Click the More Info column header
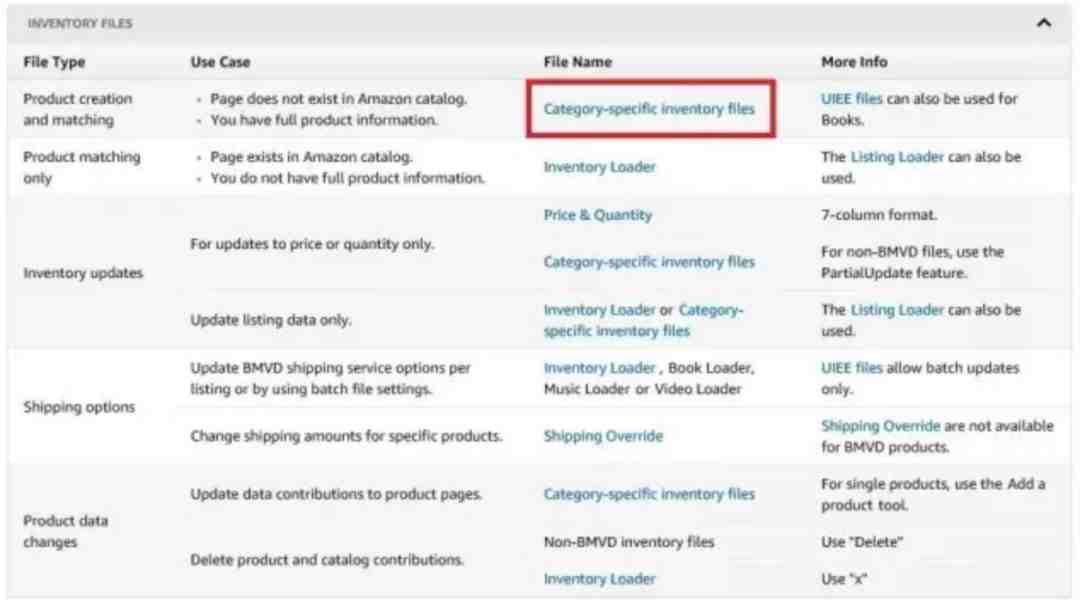This screenshot has width=1080, height=605. point(853,62)
